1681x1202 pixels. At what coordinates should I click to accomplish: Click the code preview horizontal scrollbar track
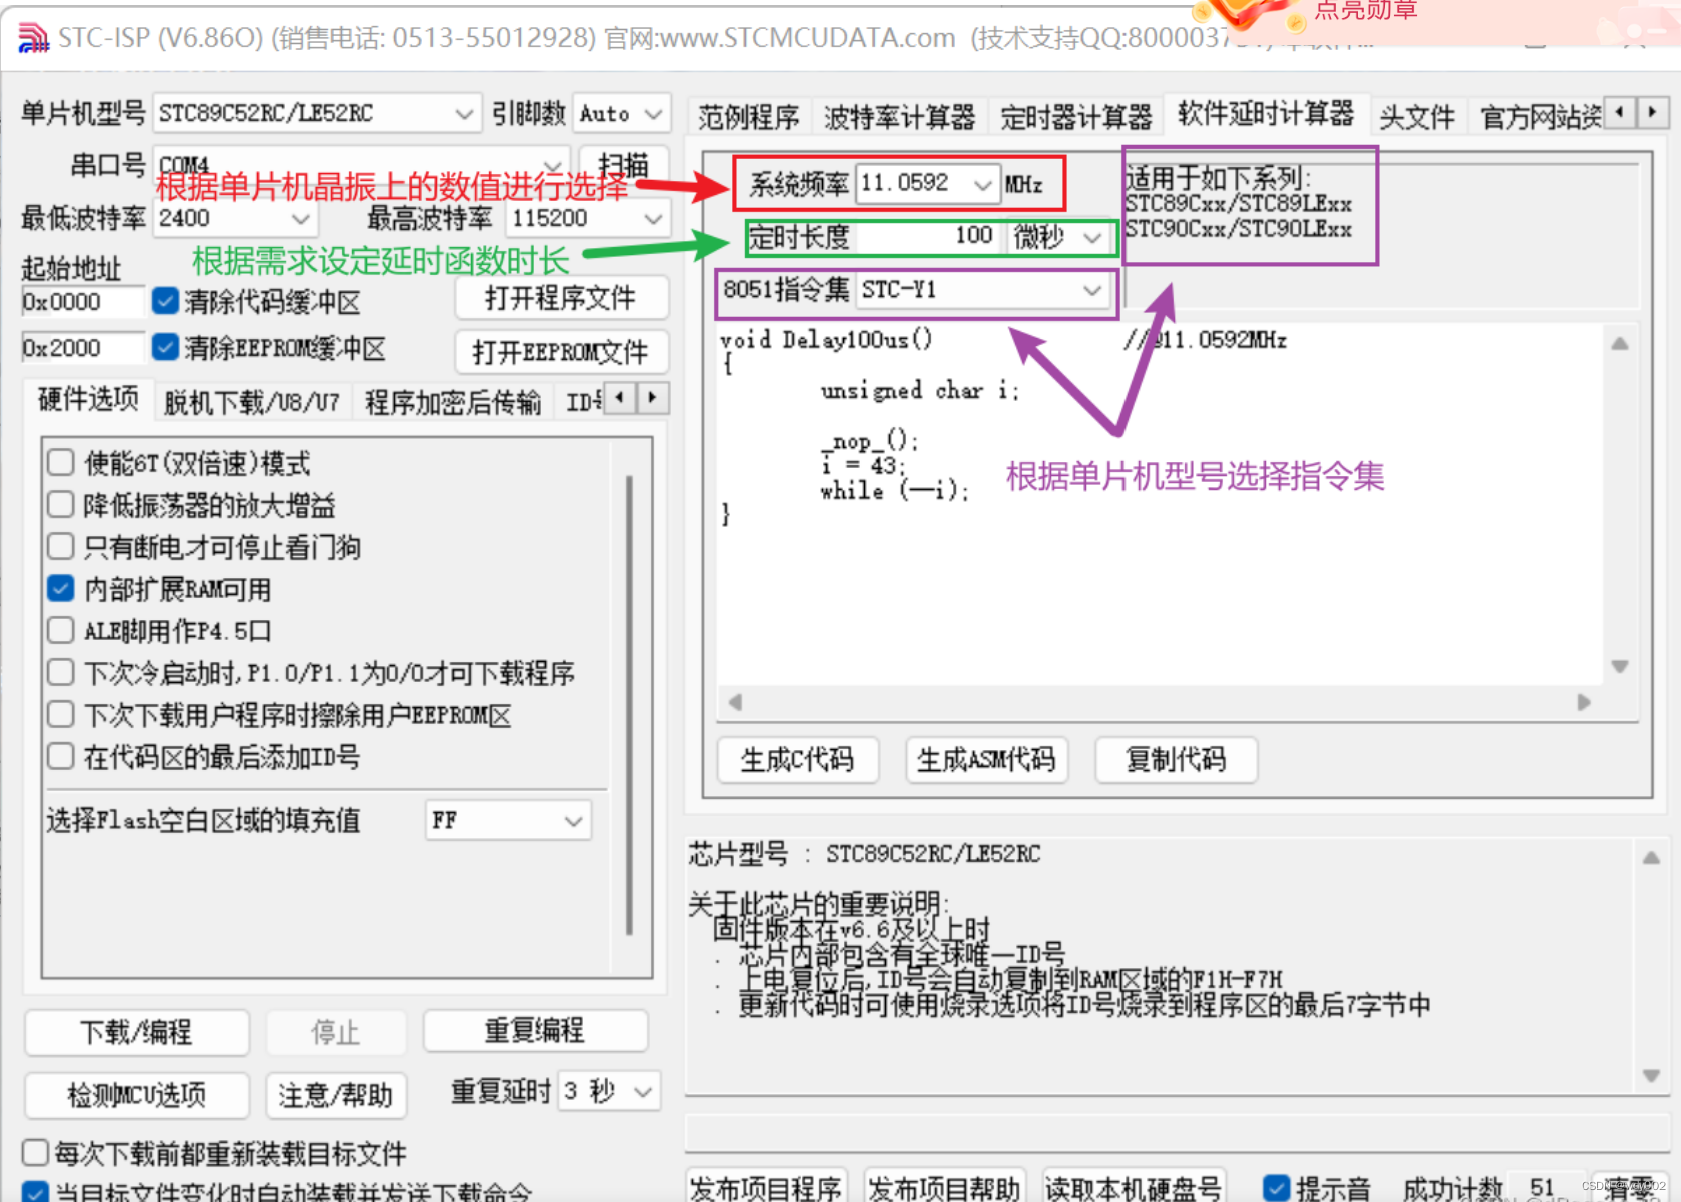point(1160,702)
